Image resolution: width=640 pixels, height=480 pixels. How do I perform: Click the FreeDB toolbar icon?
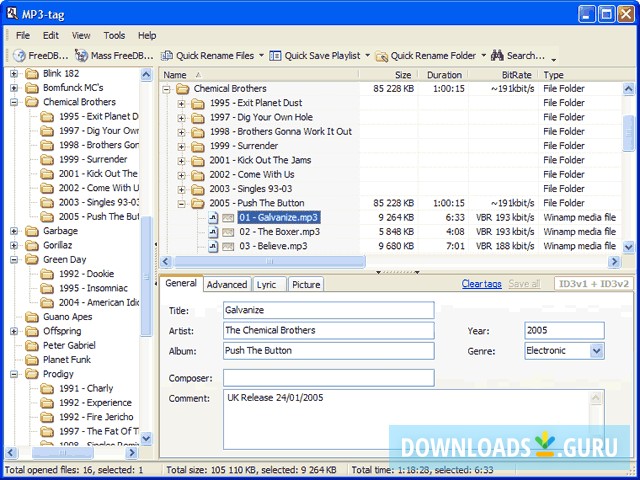[x=20, y=56]
